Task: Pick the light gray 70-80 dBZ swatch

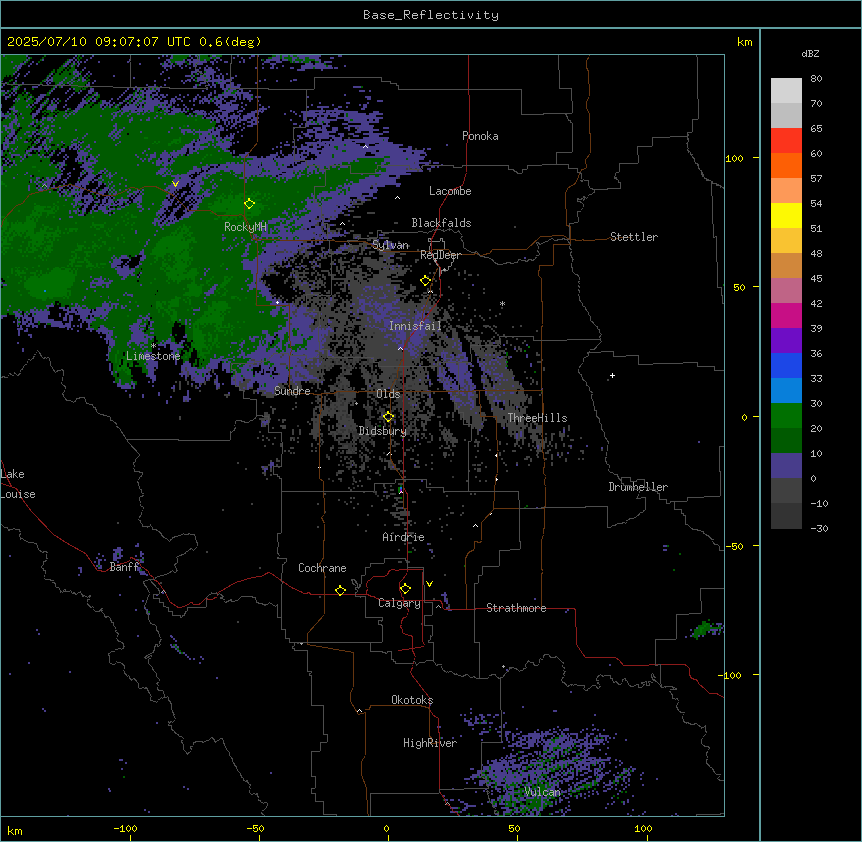Action: coord(786,91)
